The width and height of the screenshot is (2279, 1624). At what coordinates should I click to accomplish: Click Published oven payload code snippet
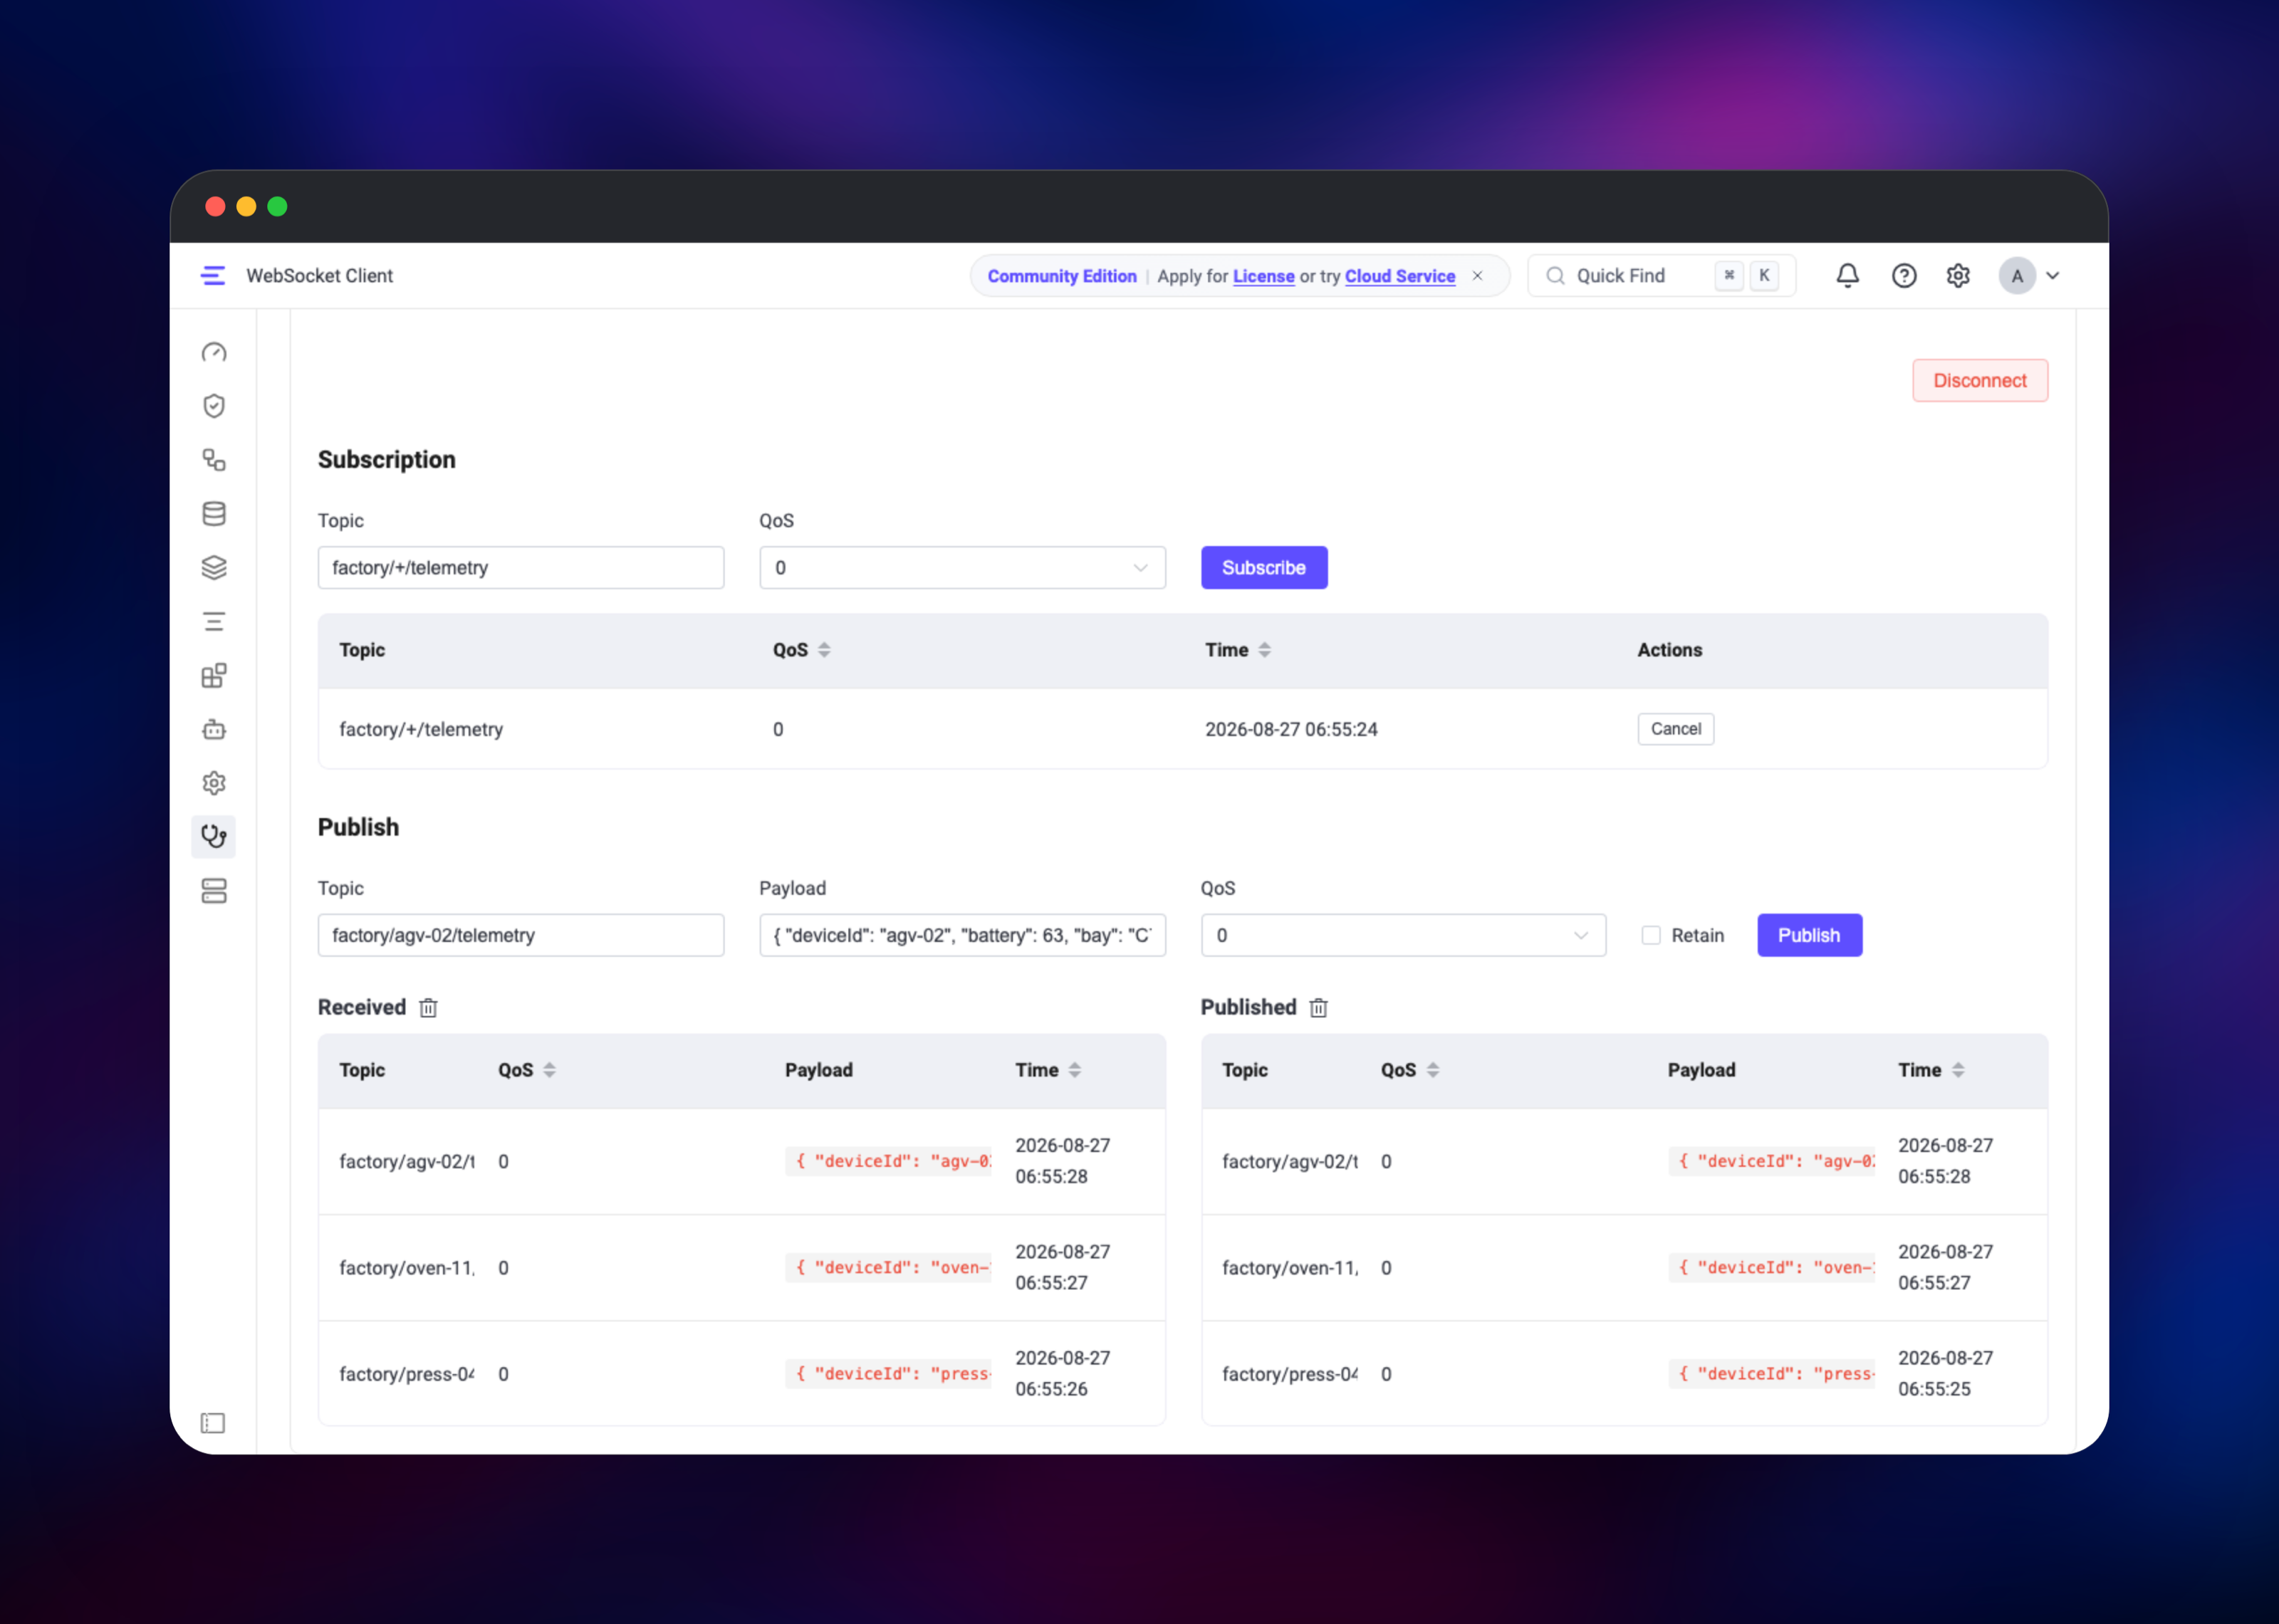click(x=1771, y=1268)
